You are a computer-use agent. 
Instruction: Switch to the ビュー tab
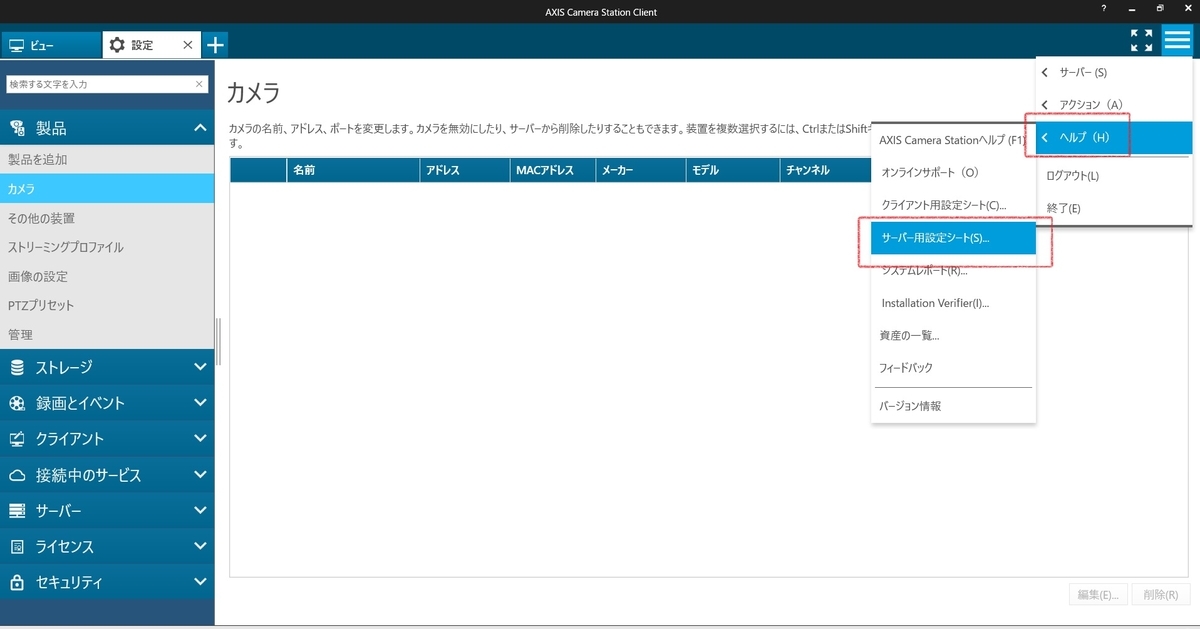pyautogui.click(x=51, y=45)
